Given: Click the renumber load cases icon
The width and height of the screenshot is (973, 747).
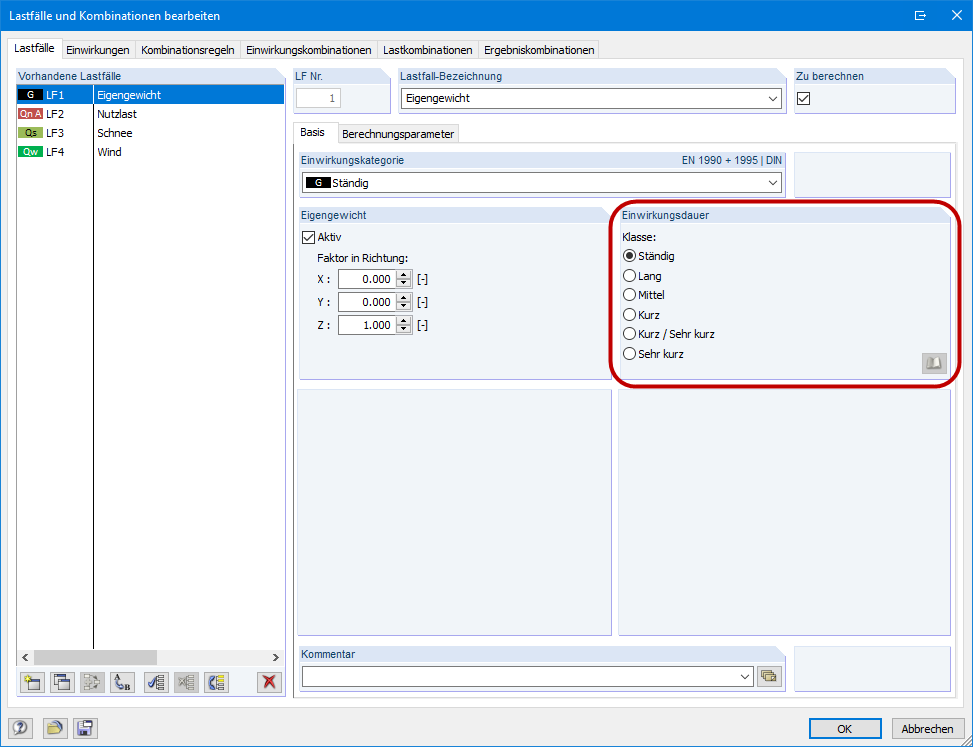Looking at the screenshot, I should (x=122, y=682).
